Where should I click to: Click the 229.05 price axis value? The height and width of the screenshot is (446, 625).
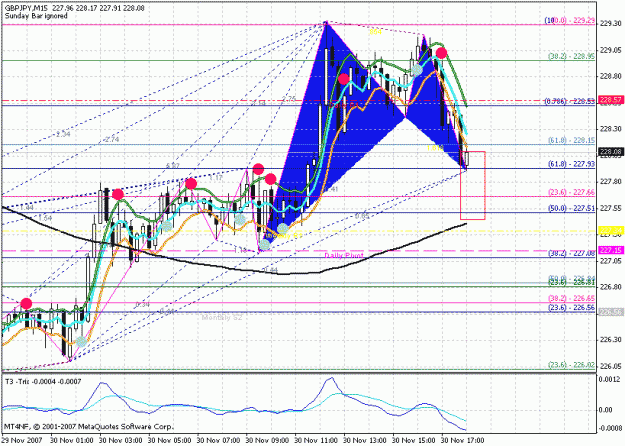point(609,50)
